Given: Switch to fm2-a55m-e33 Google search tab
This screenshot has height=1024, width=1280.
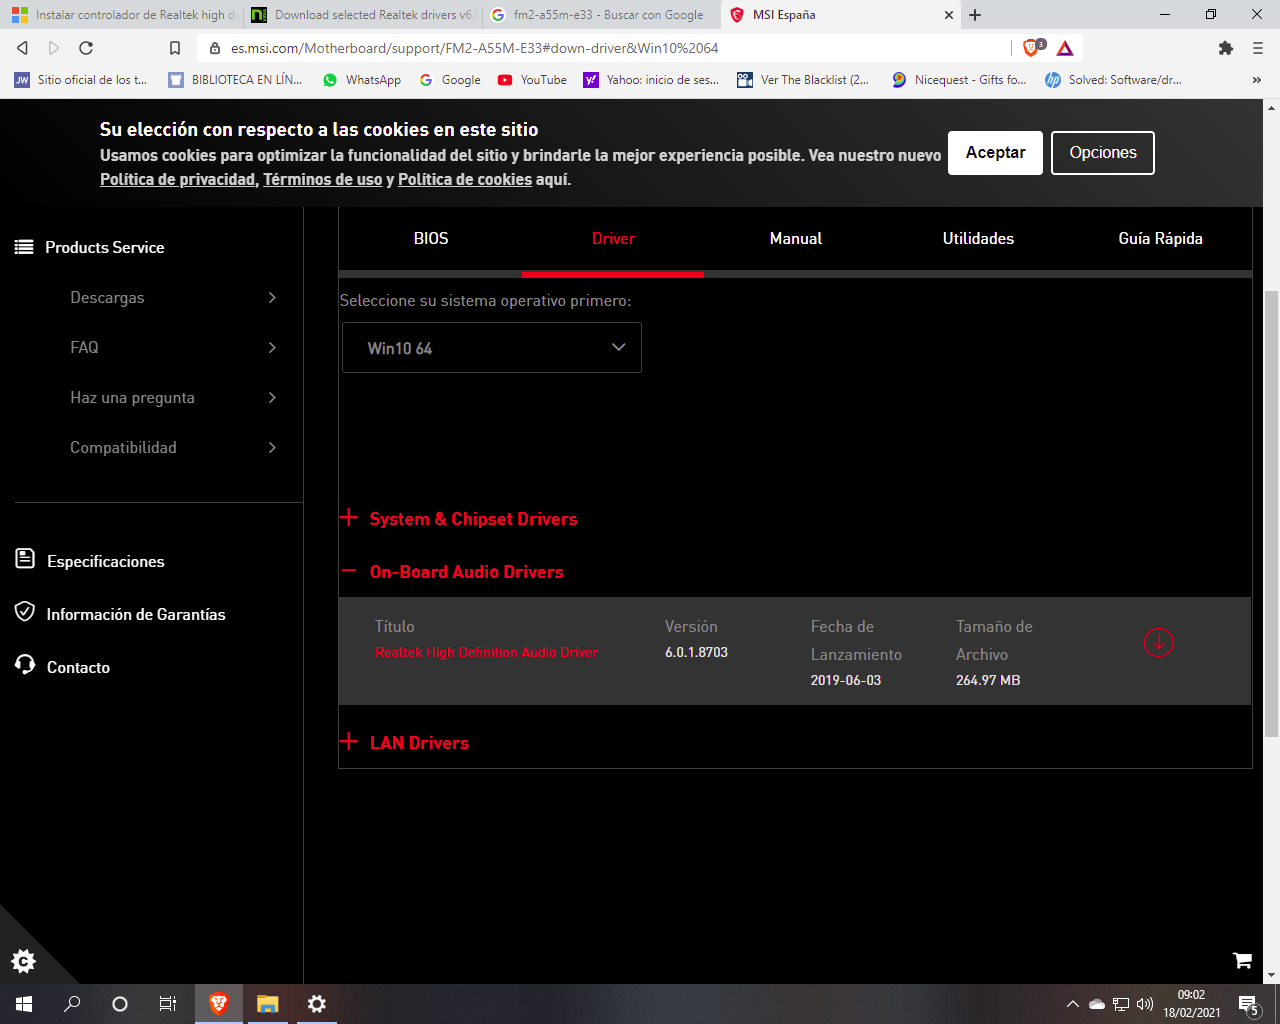Looking at the screenshot, I should (600, 15).
